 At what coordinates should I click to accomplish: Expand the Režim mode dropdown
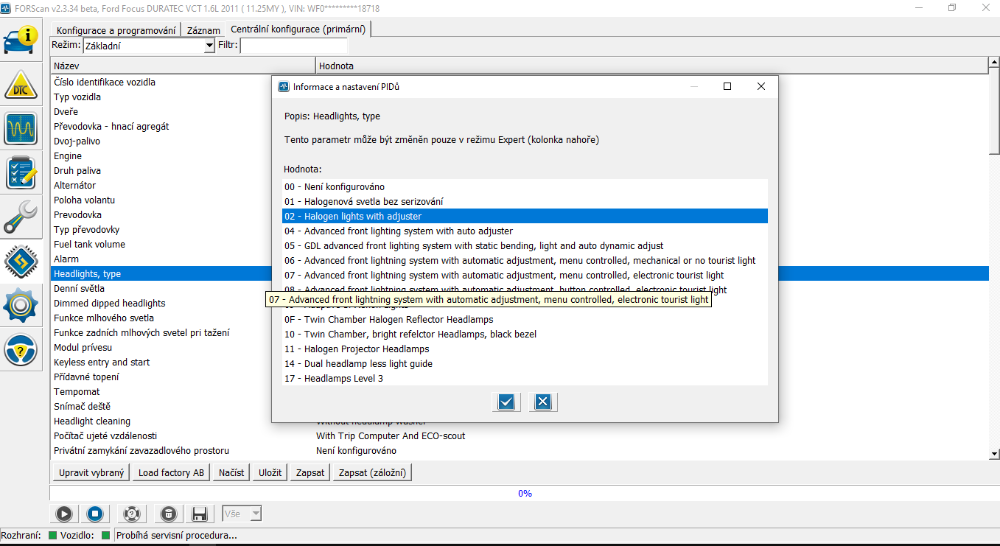coord(209,46)
